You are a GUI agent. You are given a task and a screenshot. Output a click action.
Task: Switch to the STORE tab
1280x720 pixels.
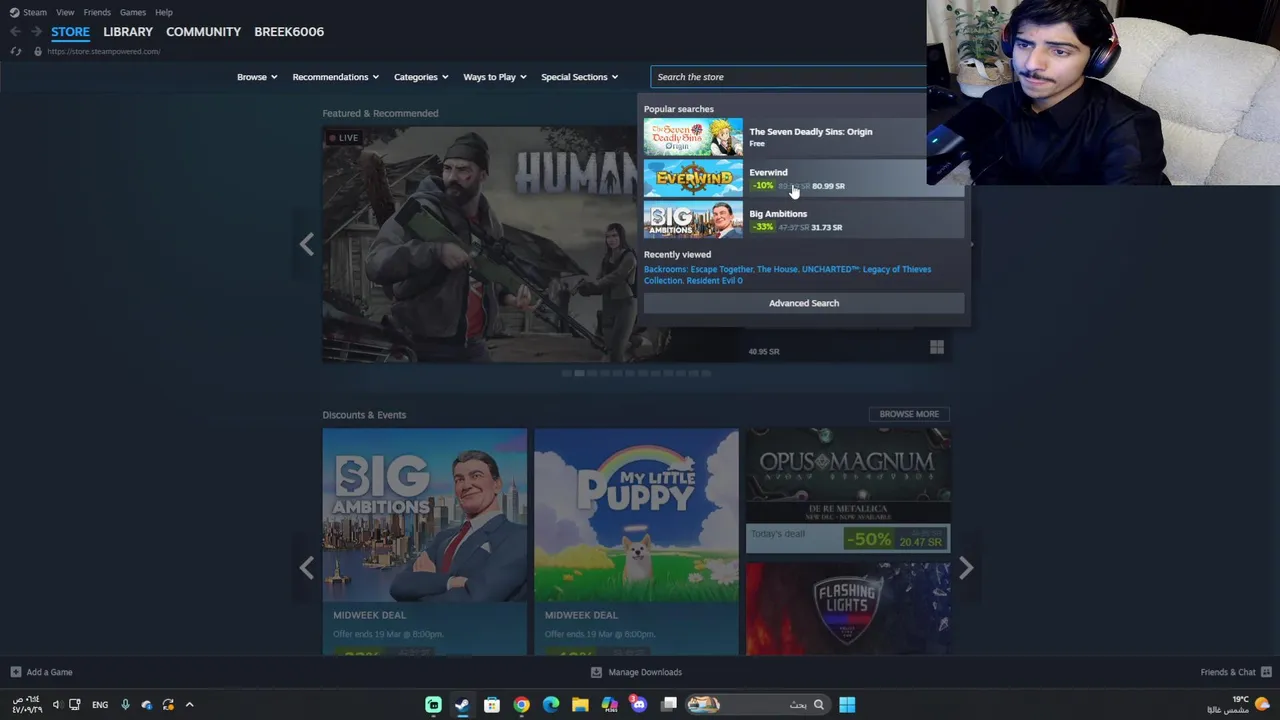click(x=70, y=32)
